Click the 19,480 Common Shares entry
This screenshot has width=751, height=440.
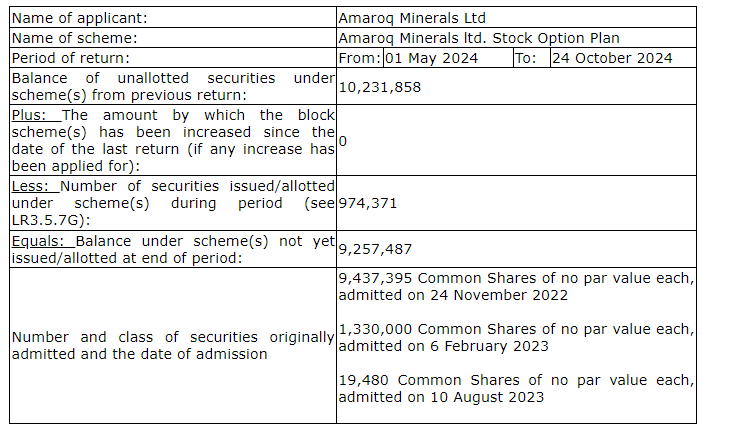pyautogui.click(x=515, y=388)
